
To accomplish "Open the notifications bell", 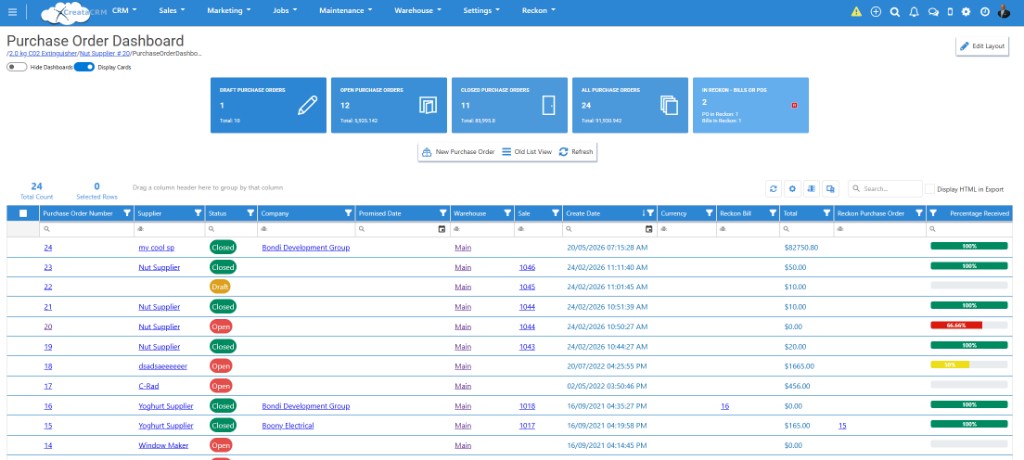I will tap(914, 12).
